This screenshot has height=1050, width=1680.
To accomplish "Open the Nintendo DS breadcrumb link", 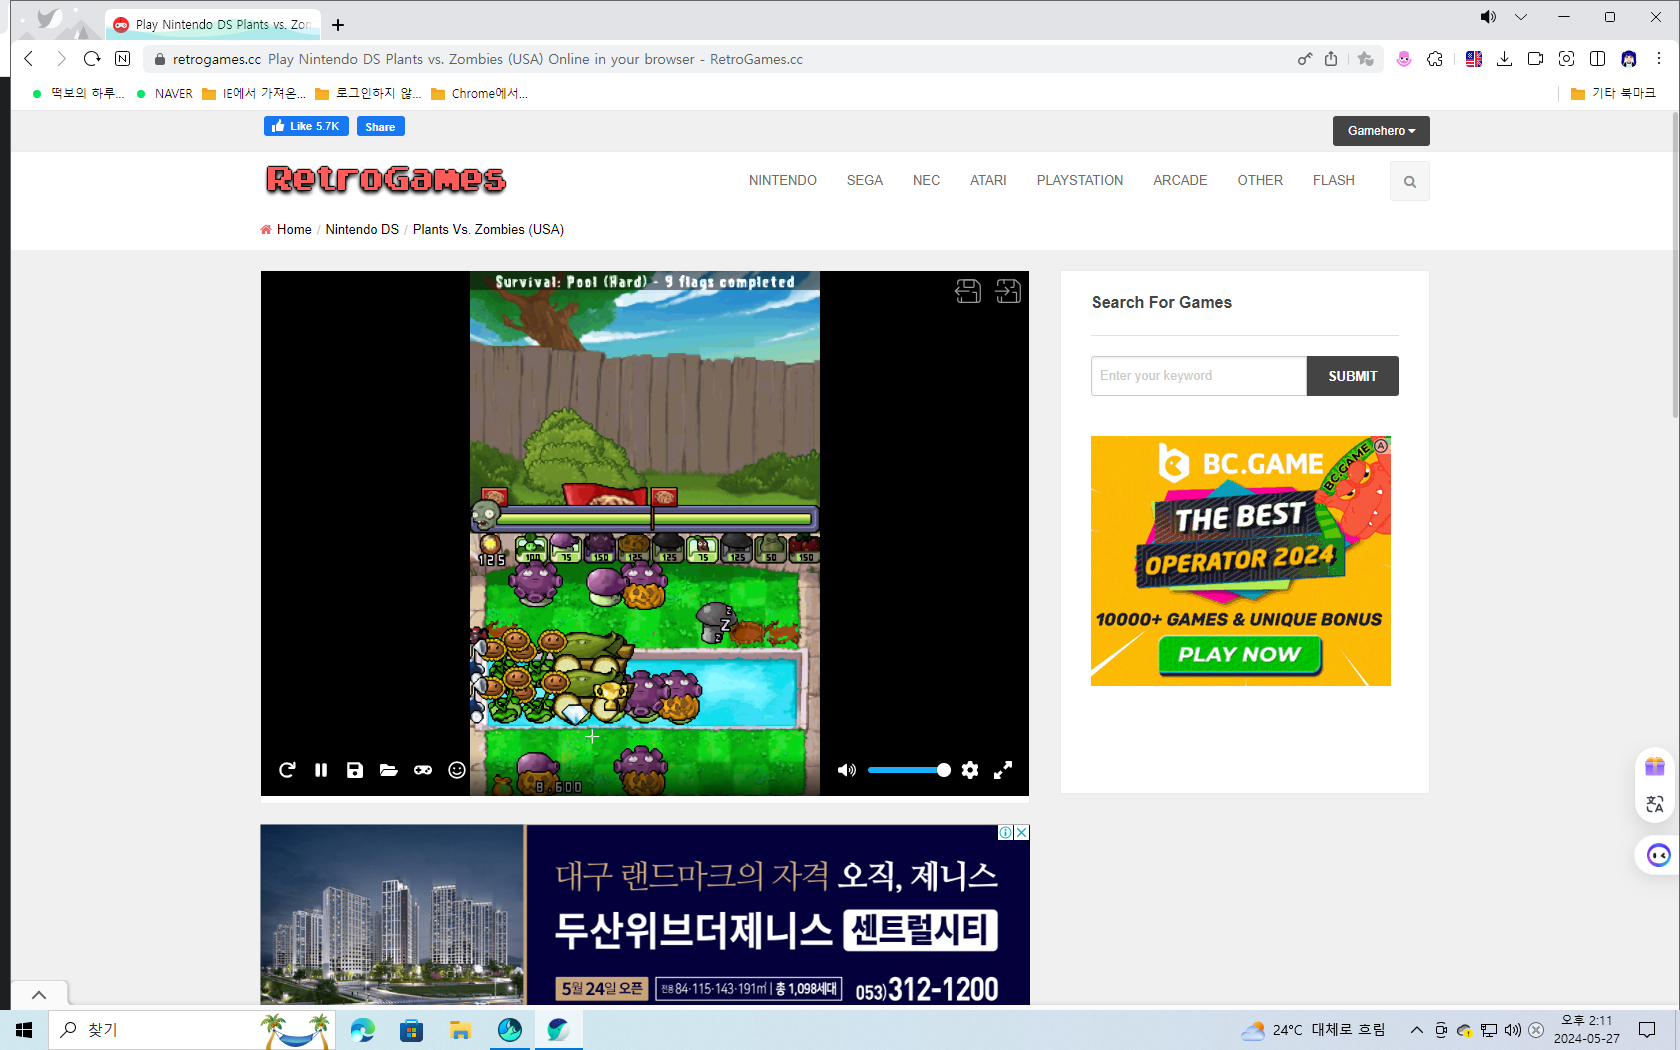I will (362, 229).
